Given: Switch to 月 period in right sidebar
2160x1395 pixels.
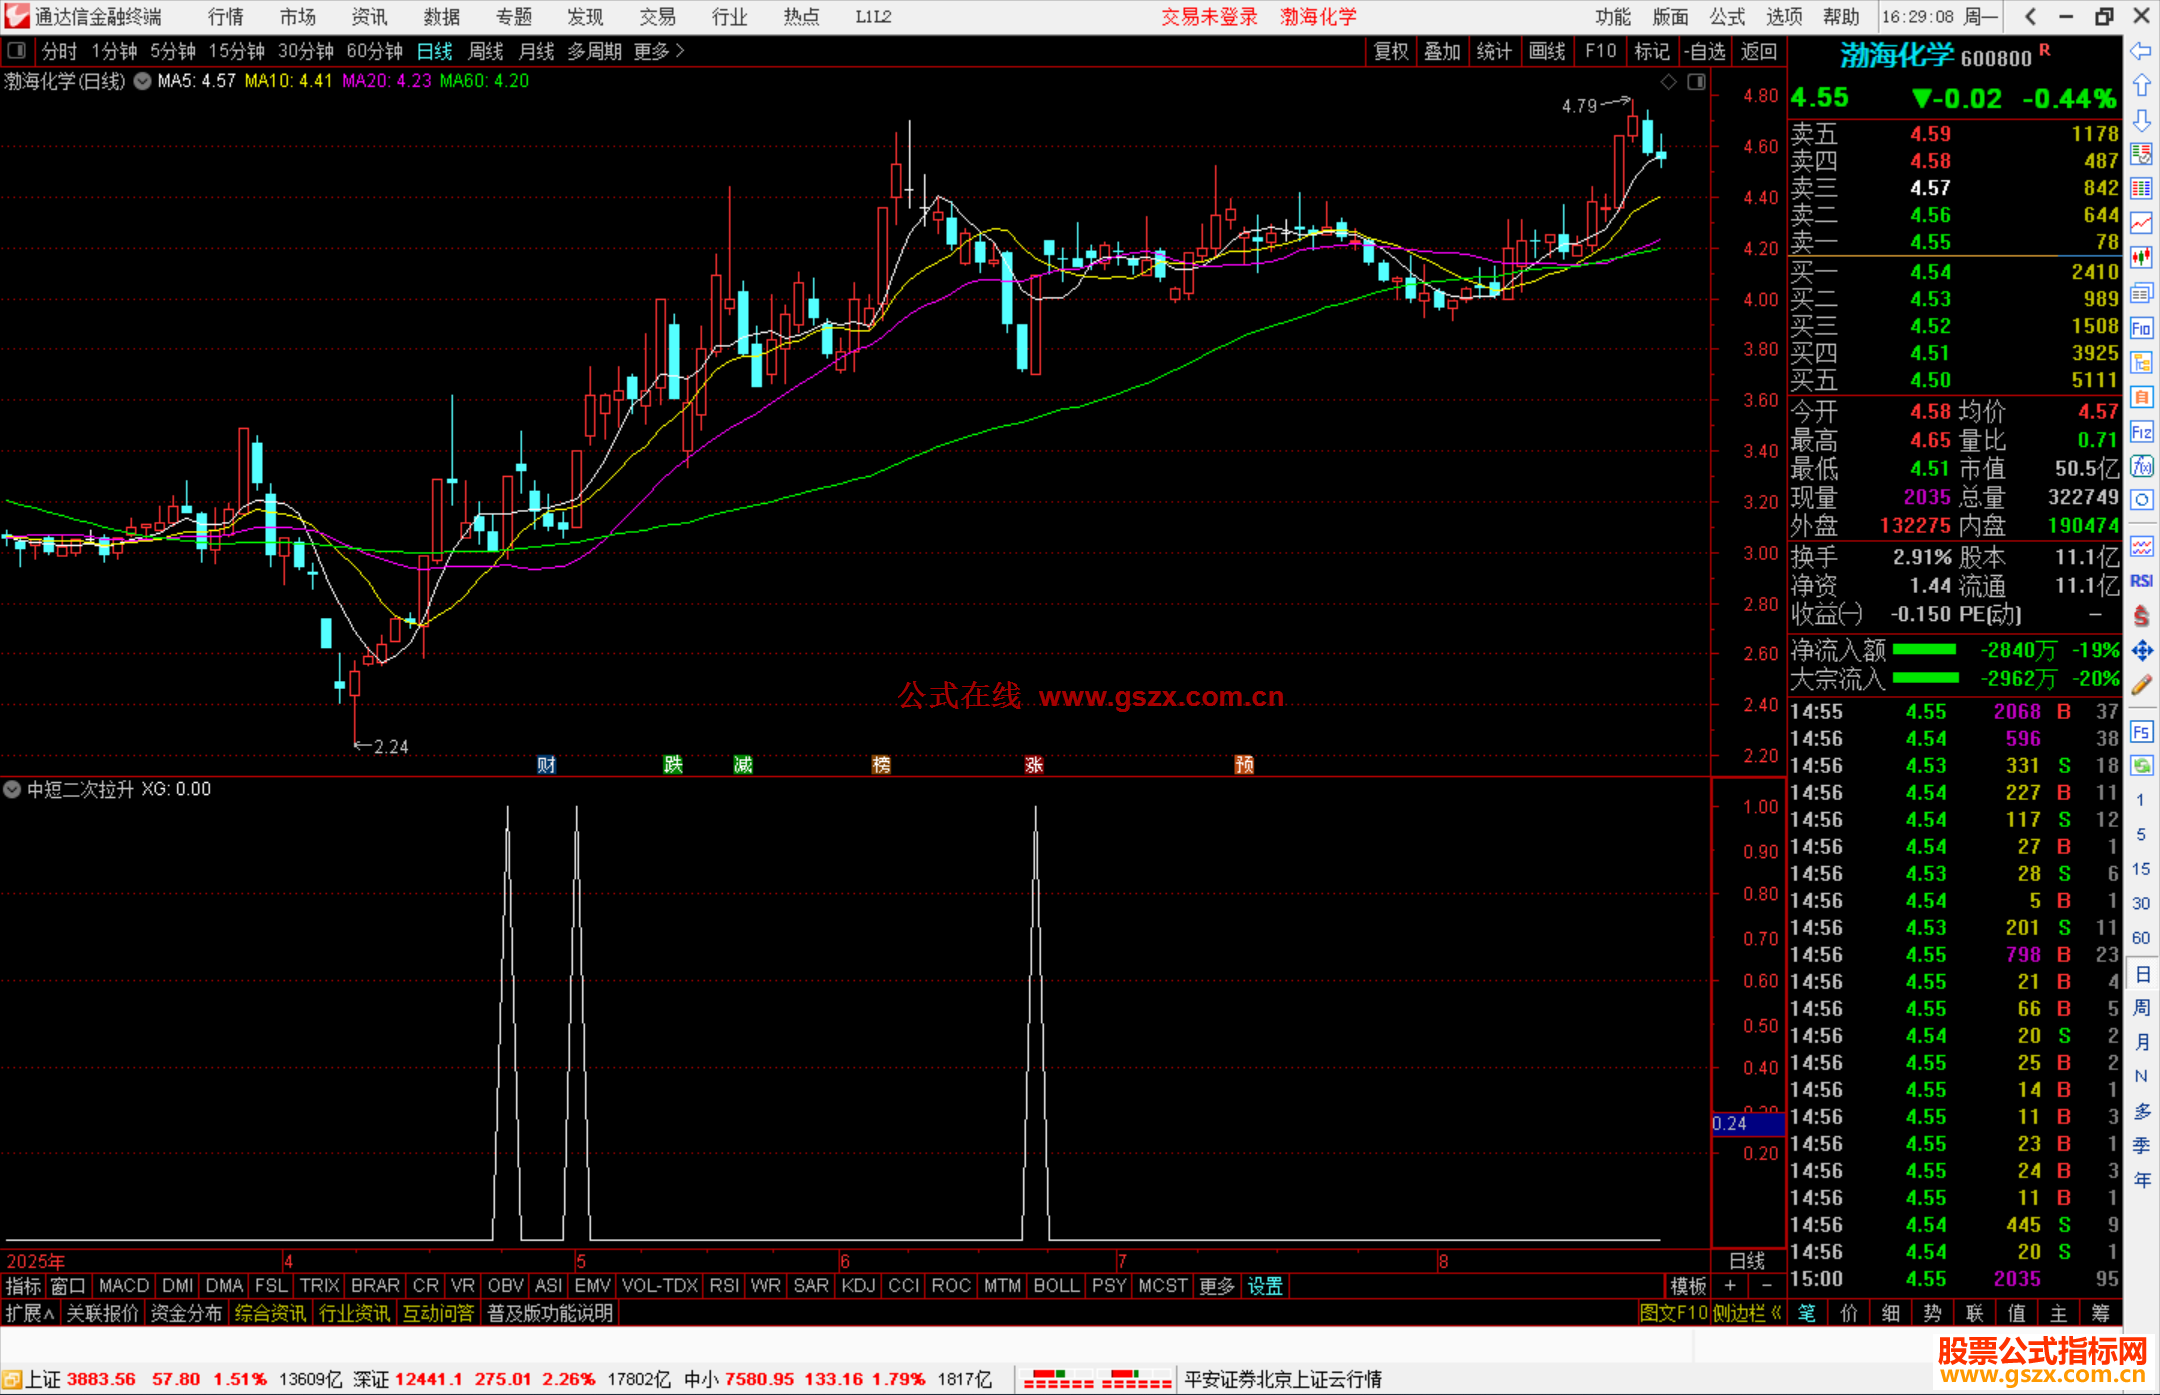Looking at the screenshot, I should click(2141, 1042).
